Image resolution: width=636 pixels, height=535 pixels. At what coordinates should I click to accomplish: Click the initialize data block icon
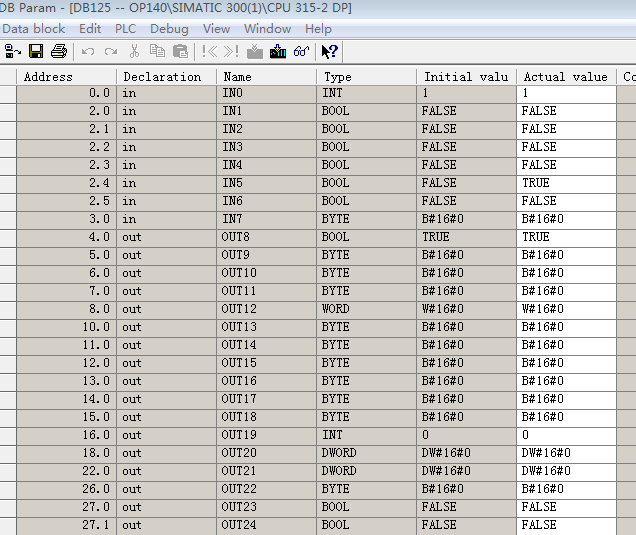(210, 52)
